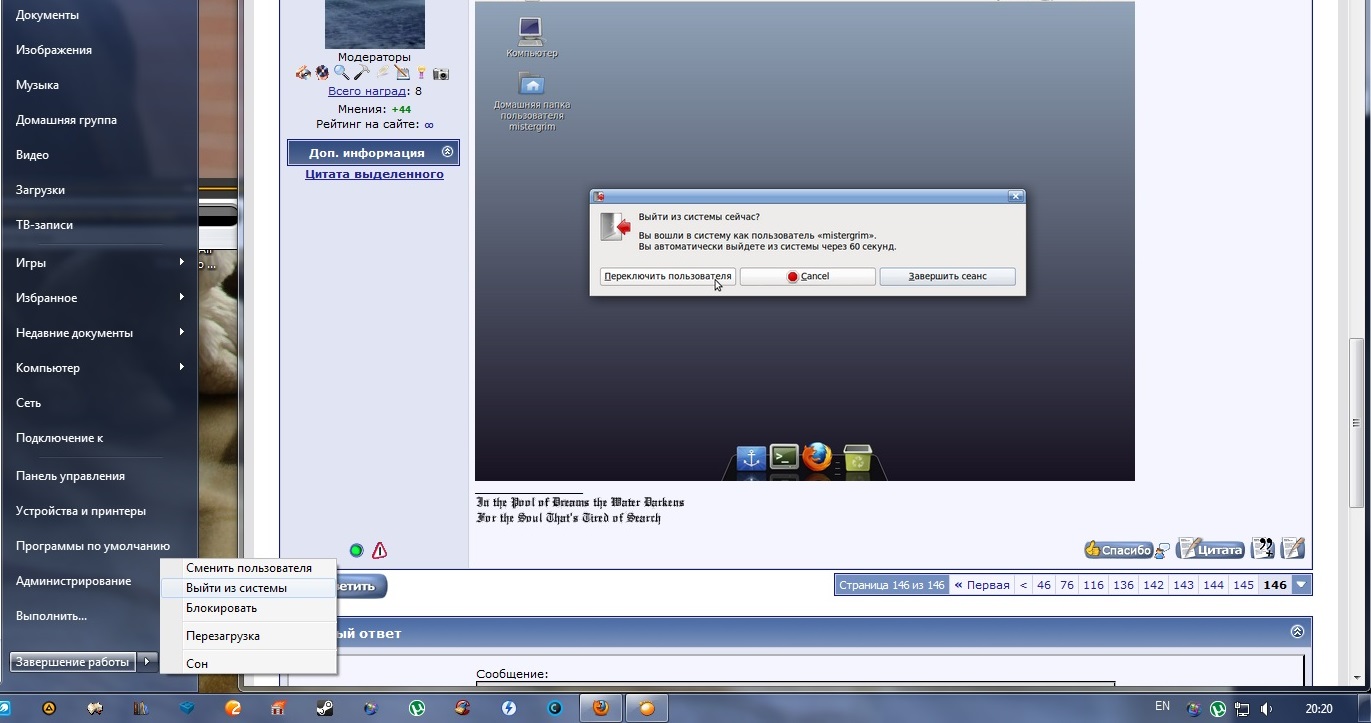Open Steam from the Windows taskbar
1371x723 pixels.
click(x=324, y=708)
